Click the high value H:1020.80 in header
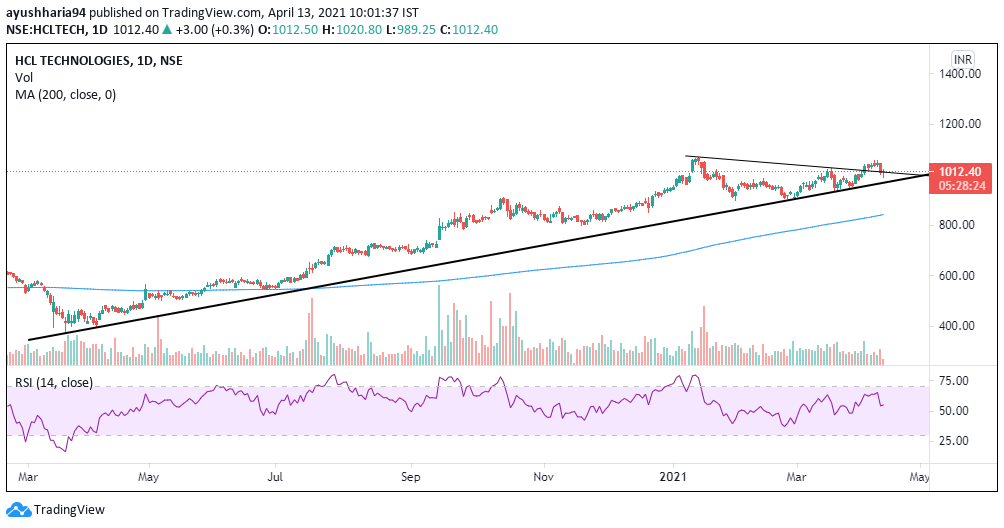This screenshot has width=1004, height=528. click(x=354, y=29)
